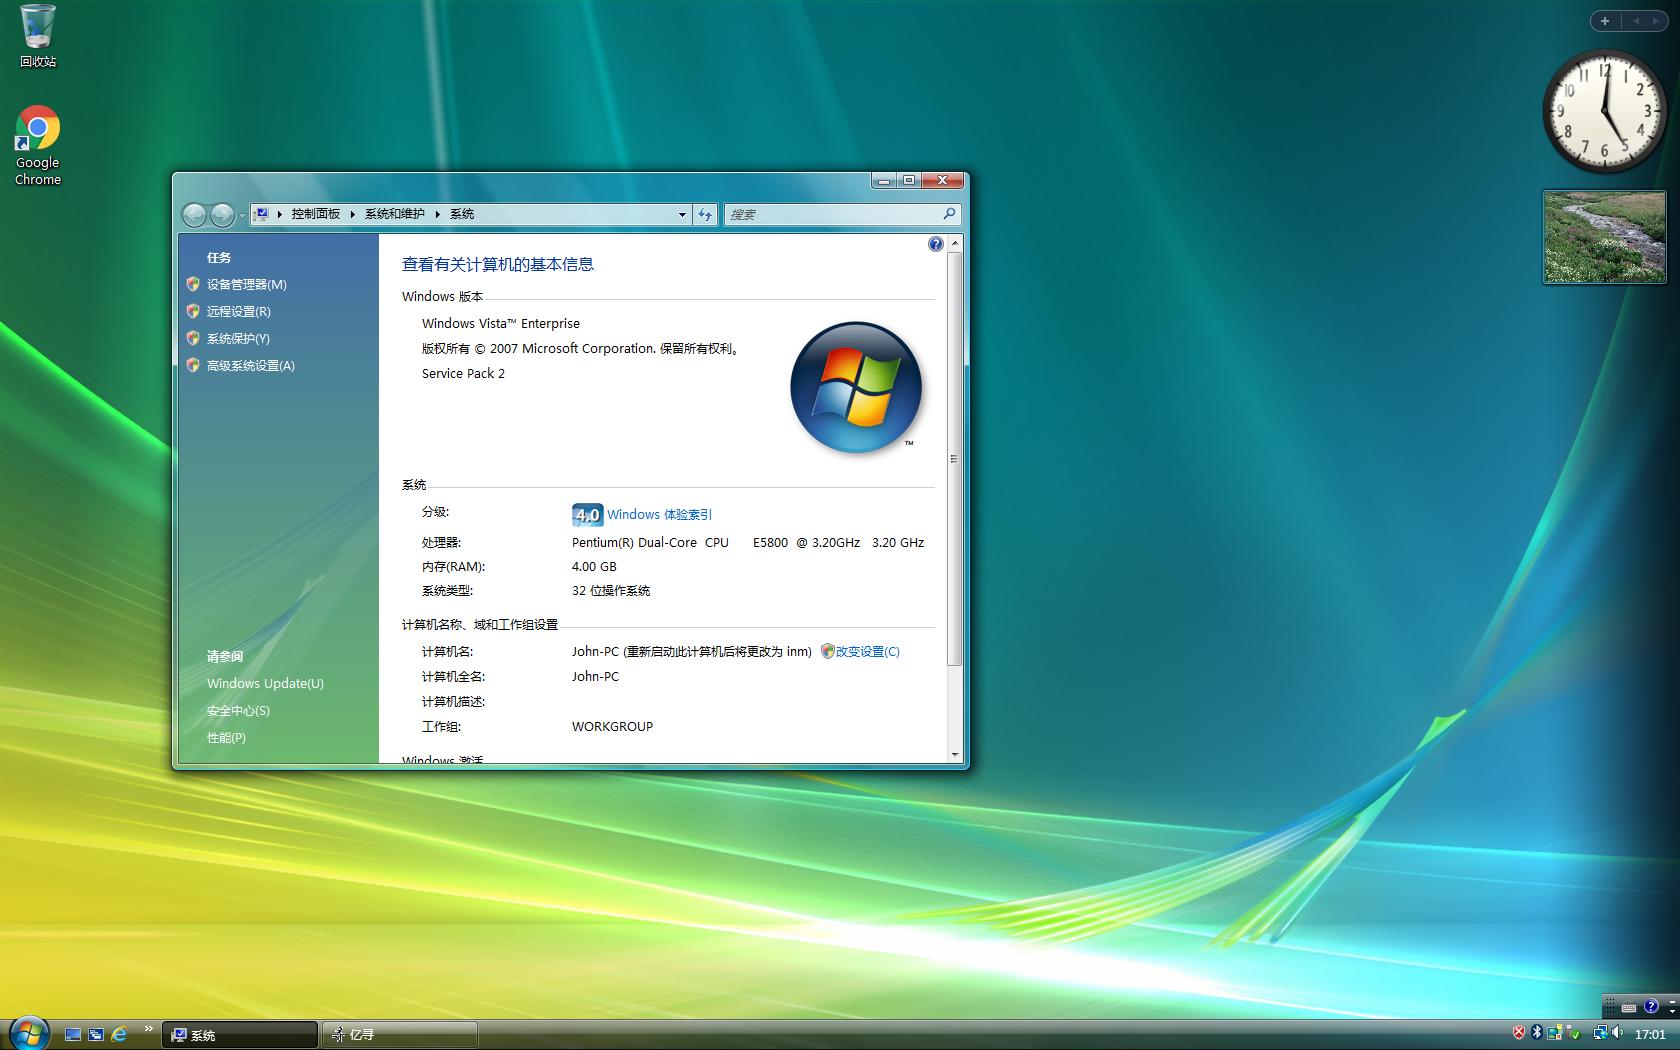Expand the arrow after 系统和维护 breadcrumb
Image resolution: width=1680 pixels, height=1050 pixels.
[437, 214]
